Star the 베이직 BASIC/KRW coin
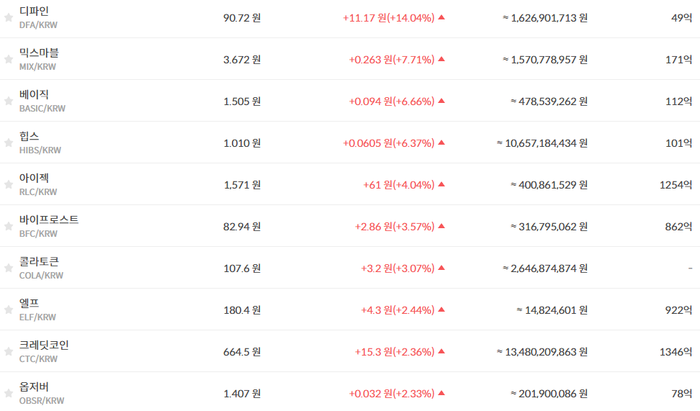 pos(8,101)
